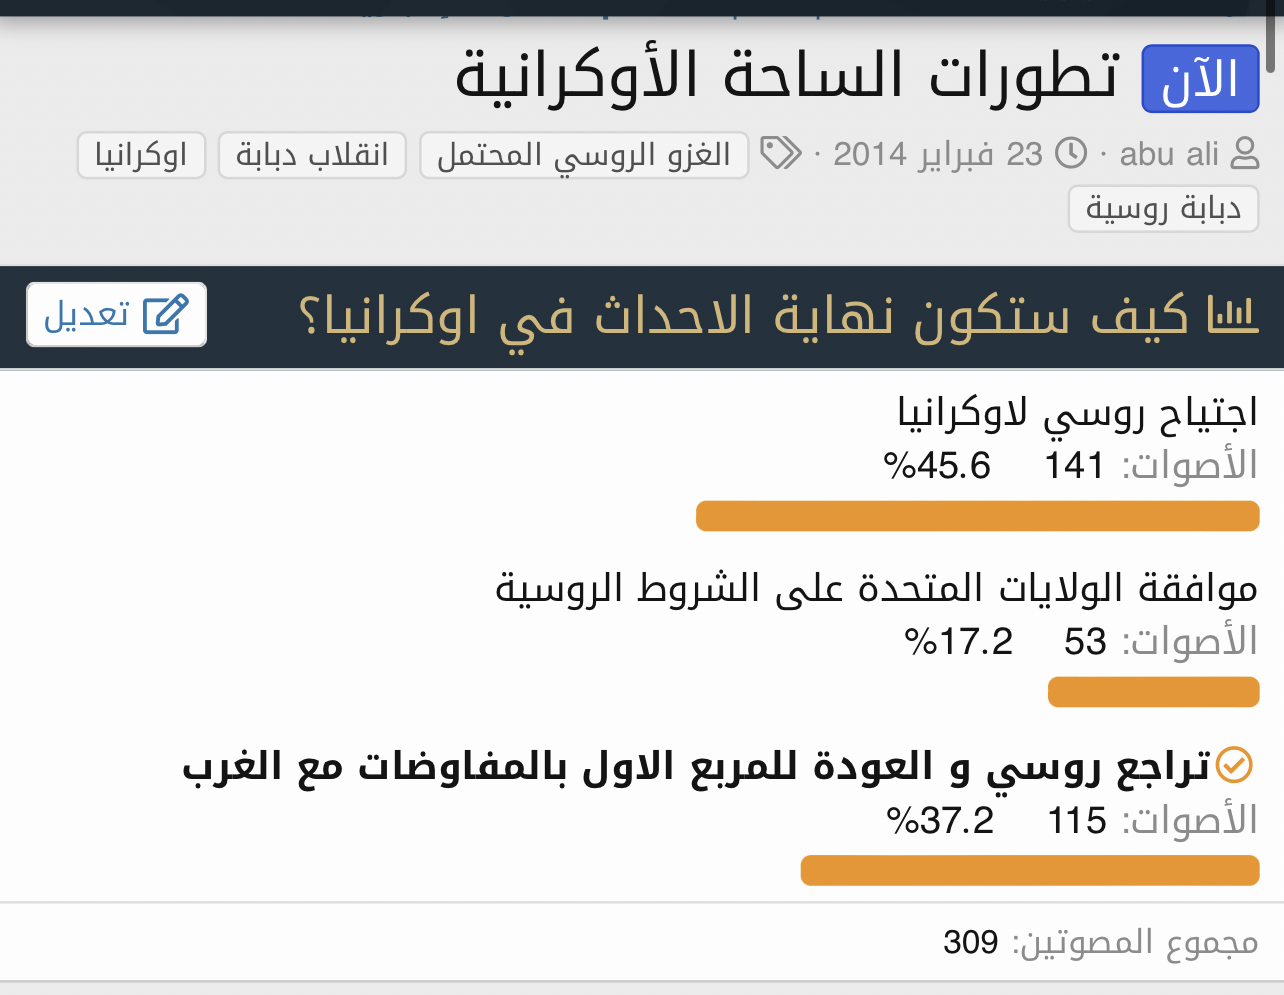Click option موافقة الولايات المتحدة على الشروط الروسية
1284x995 pixels.
(x=876, y=588)
